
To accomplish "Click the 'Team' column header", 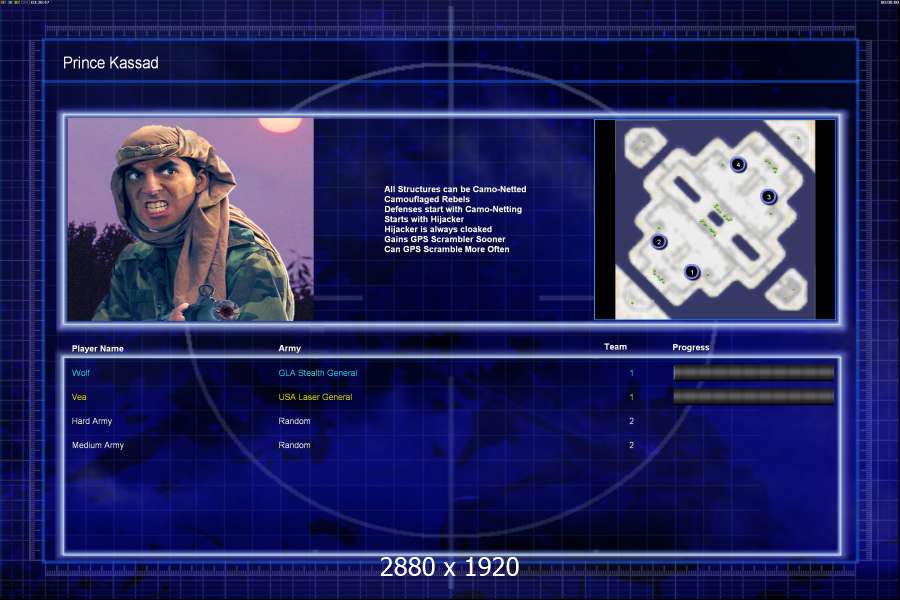I will [615, 347].
